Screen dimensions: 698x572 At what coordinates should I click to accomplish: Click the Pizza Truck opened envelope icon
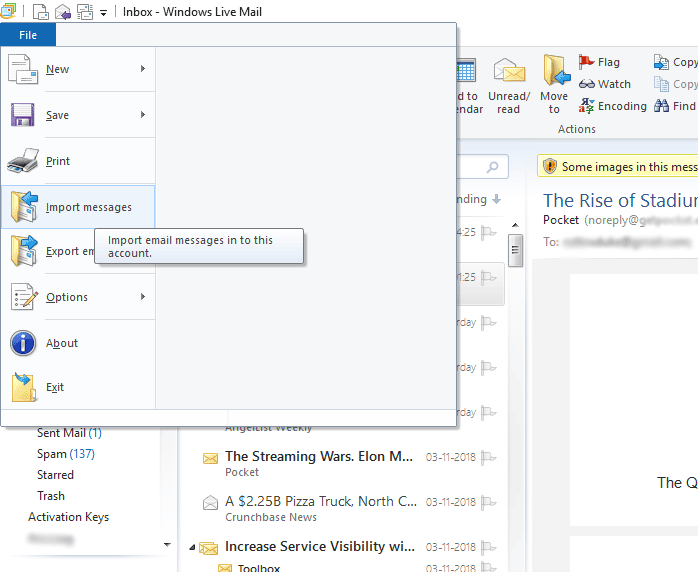[210, 503]
